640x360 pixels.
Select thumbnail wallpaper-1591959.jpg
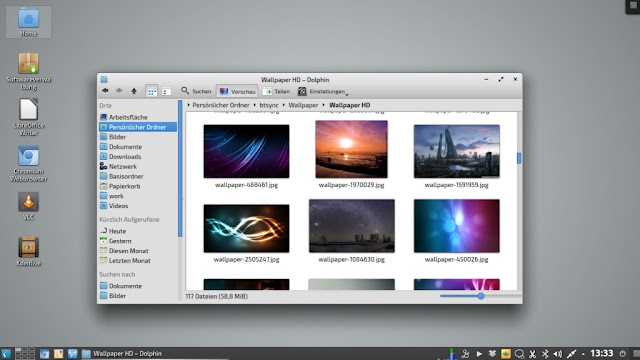point(456,151)
